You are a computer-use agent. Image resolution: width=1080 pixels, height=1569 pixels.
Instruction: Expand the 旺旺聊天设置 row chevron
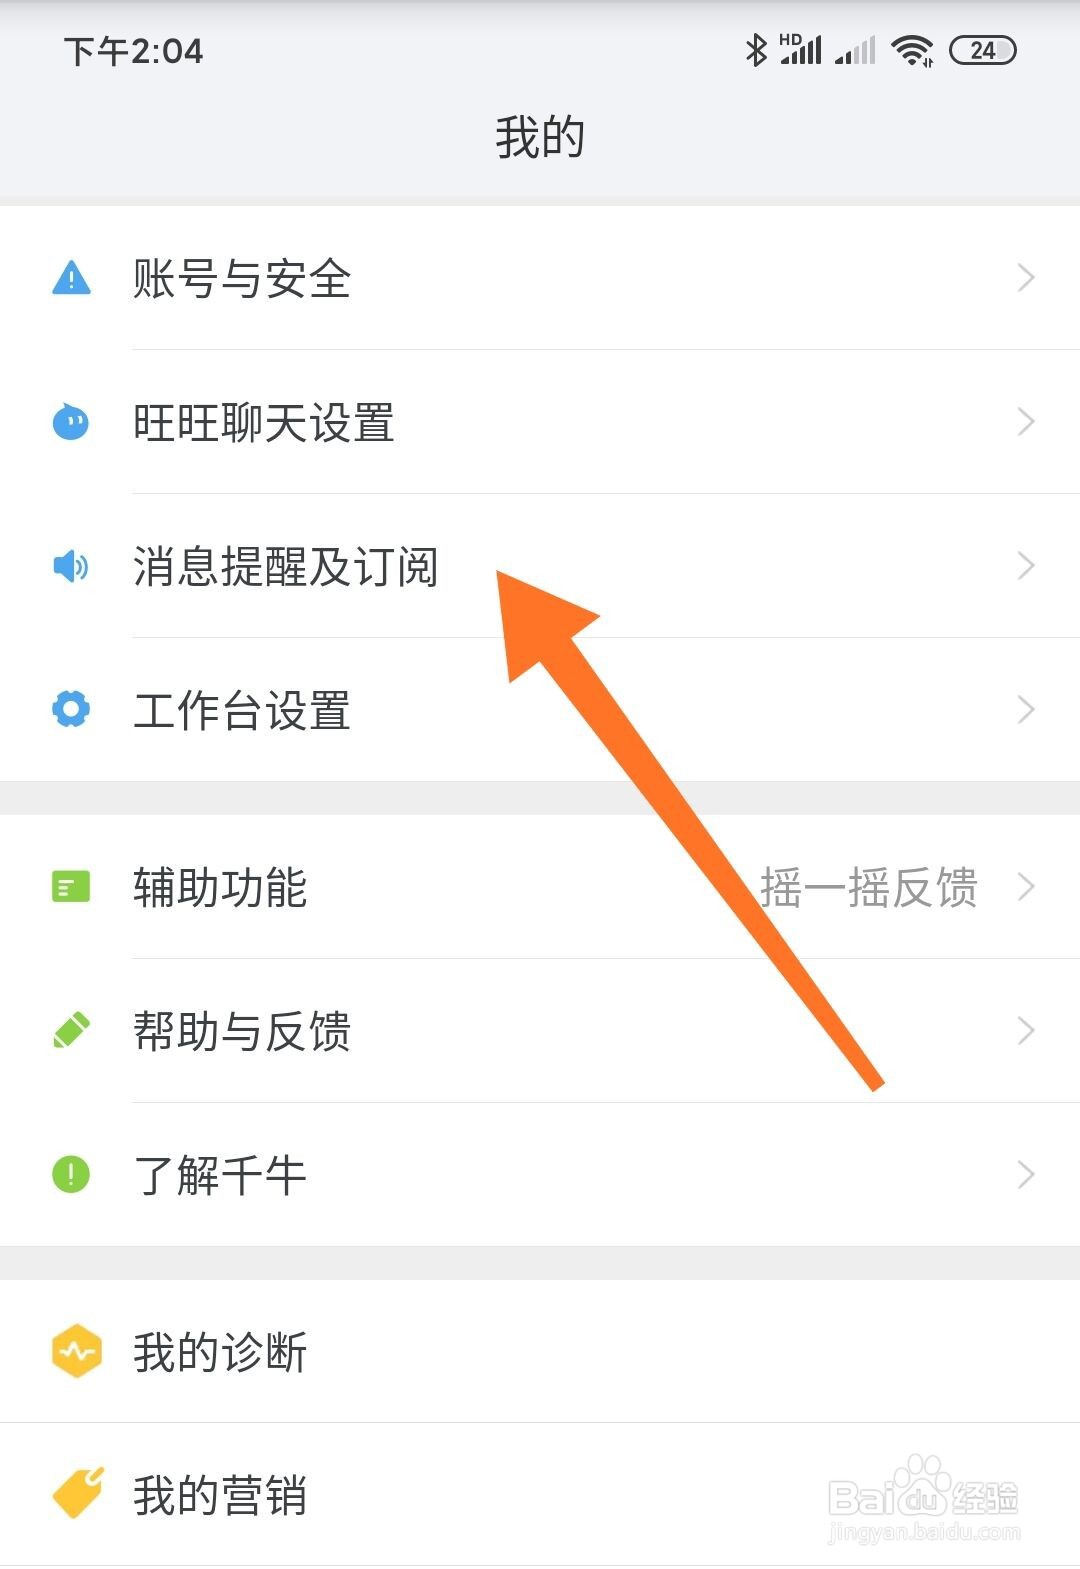click(x=1026, y=422)
